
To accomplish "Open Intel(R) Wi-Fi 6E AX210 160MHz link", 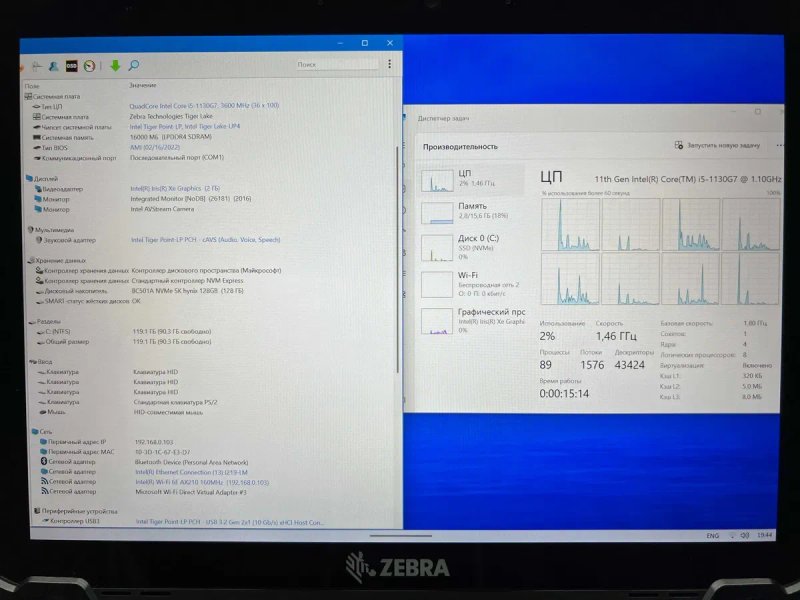I will tap(202, 482).
